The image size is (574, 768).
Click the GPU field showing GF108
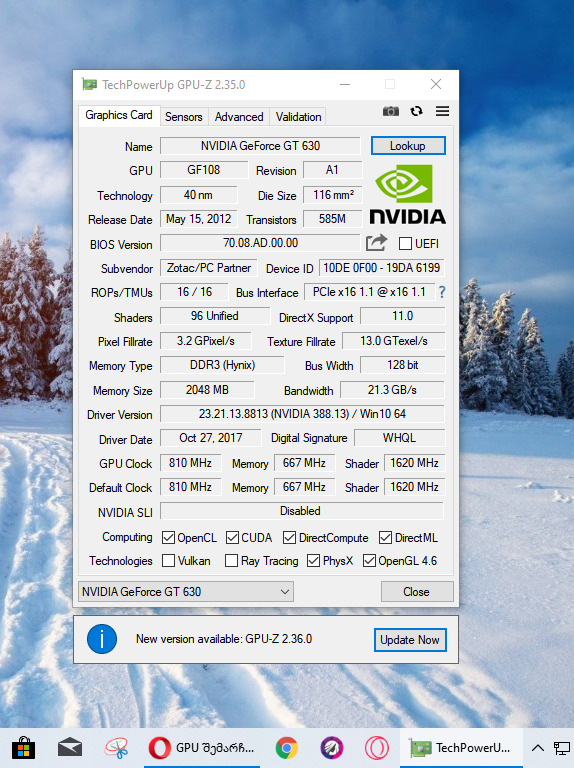click(x=204, y=170)
